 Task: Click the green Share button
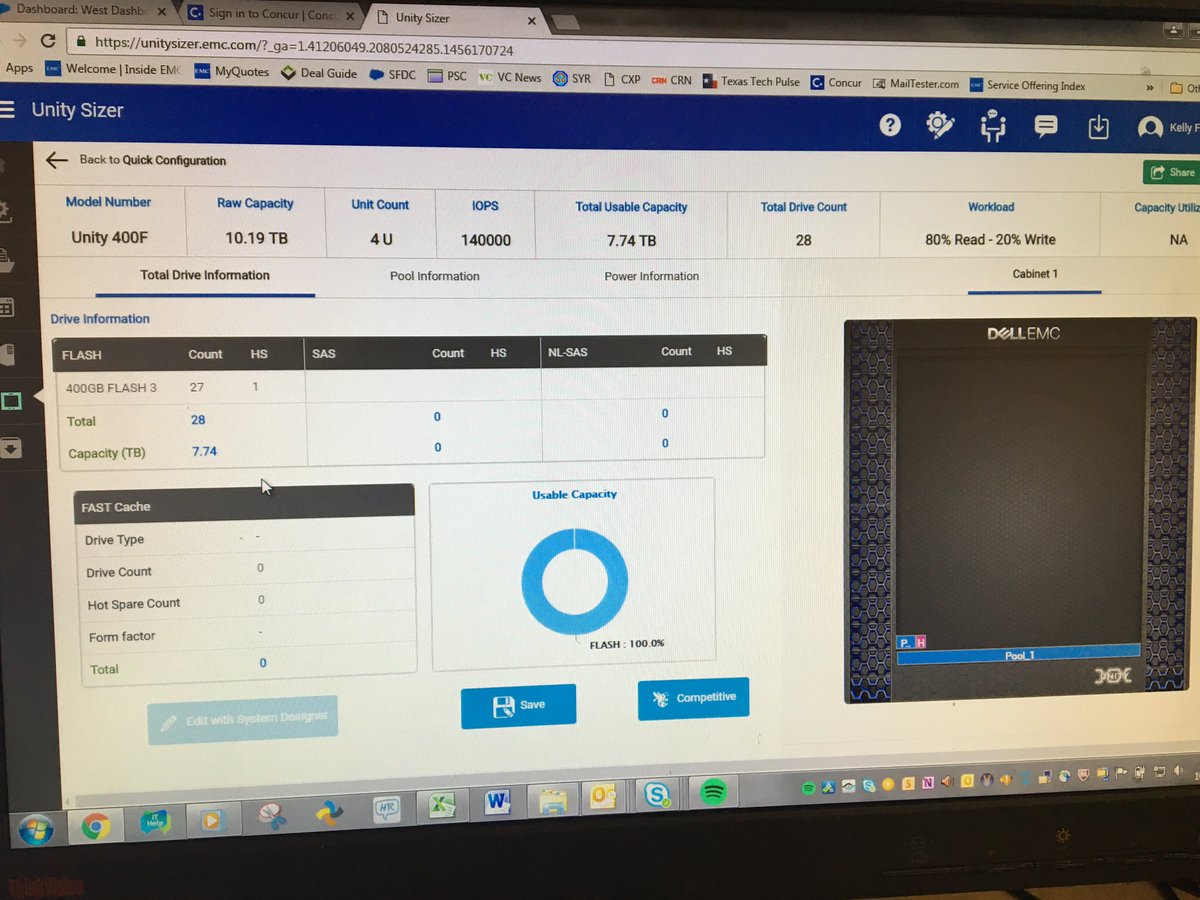(1171, 172)
